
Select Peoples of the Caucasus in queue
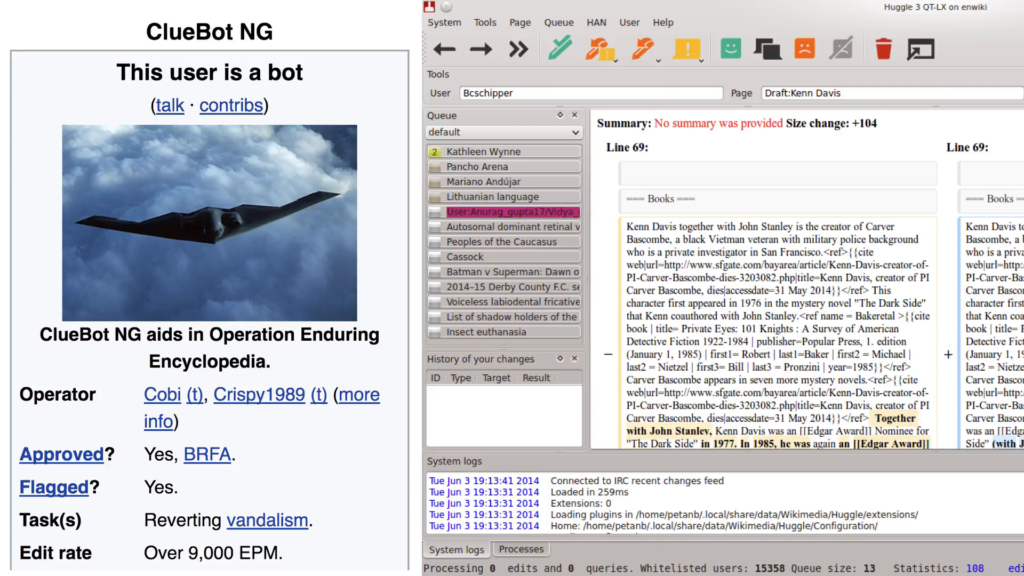point(504,242)
